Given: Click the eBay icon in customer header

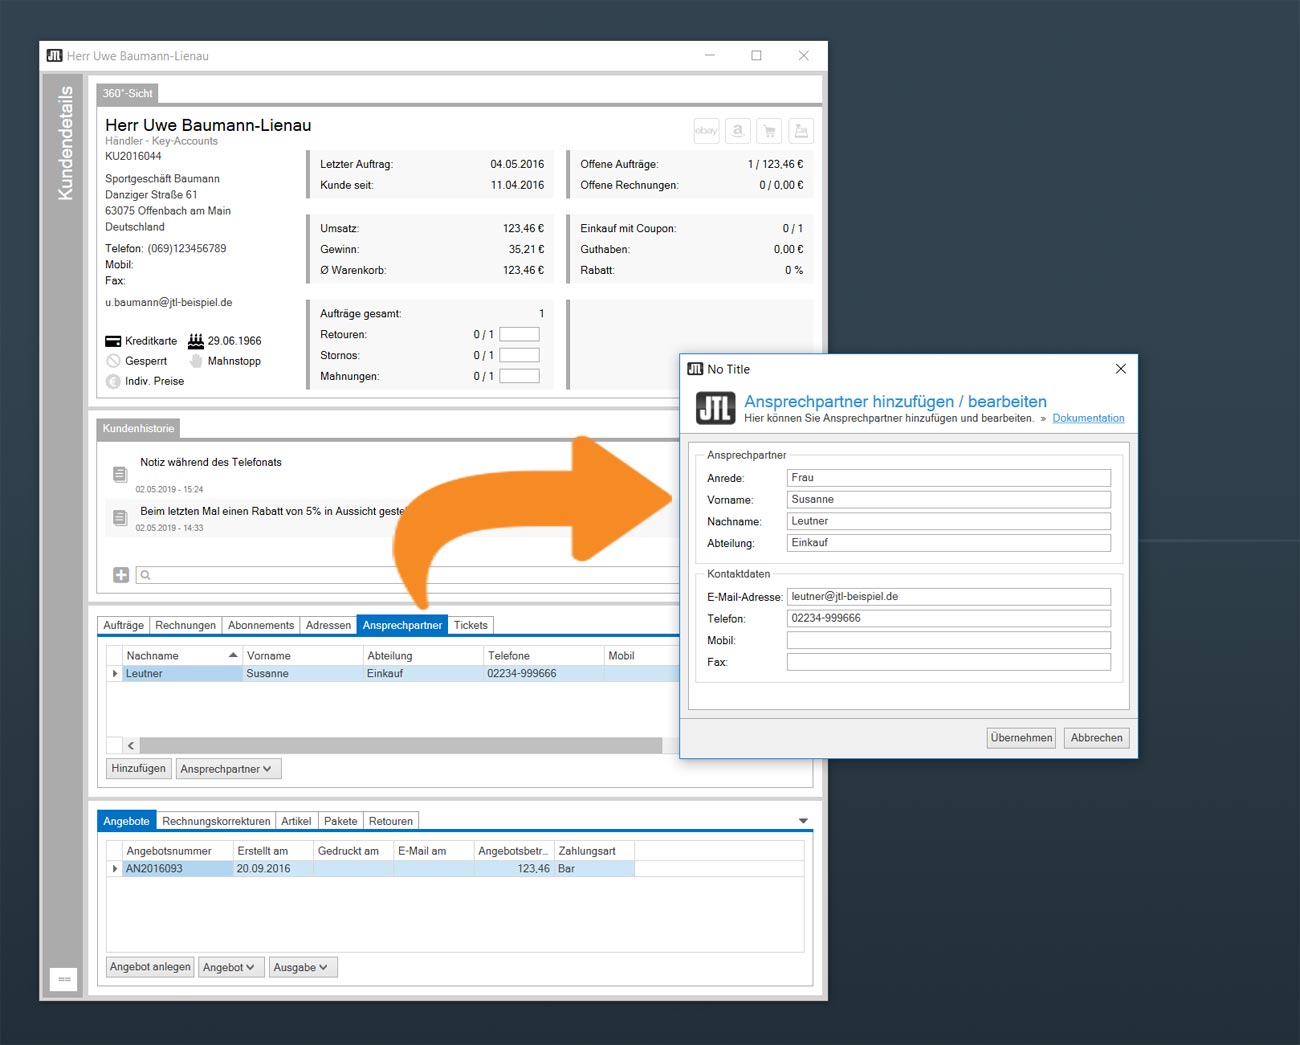Looking at the screenshot, I should coord(706,131).
